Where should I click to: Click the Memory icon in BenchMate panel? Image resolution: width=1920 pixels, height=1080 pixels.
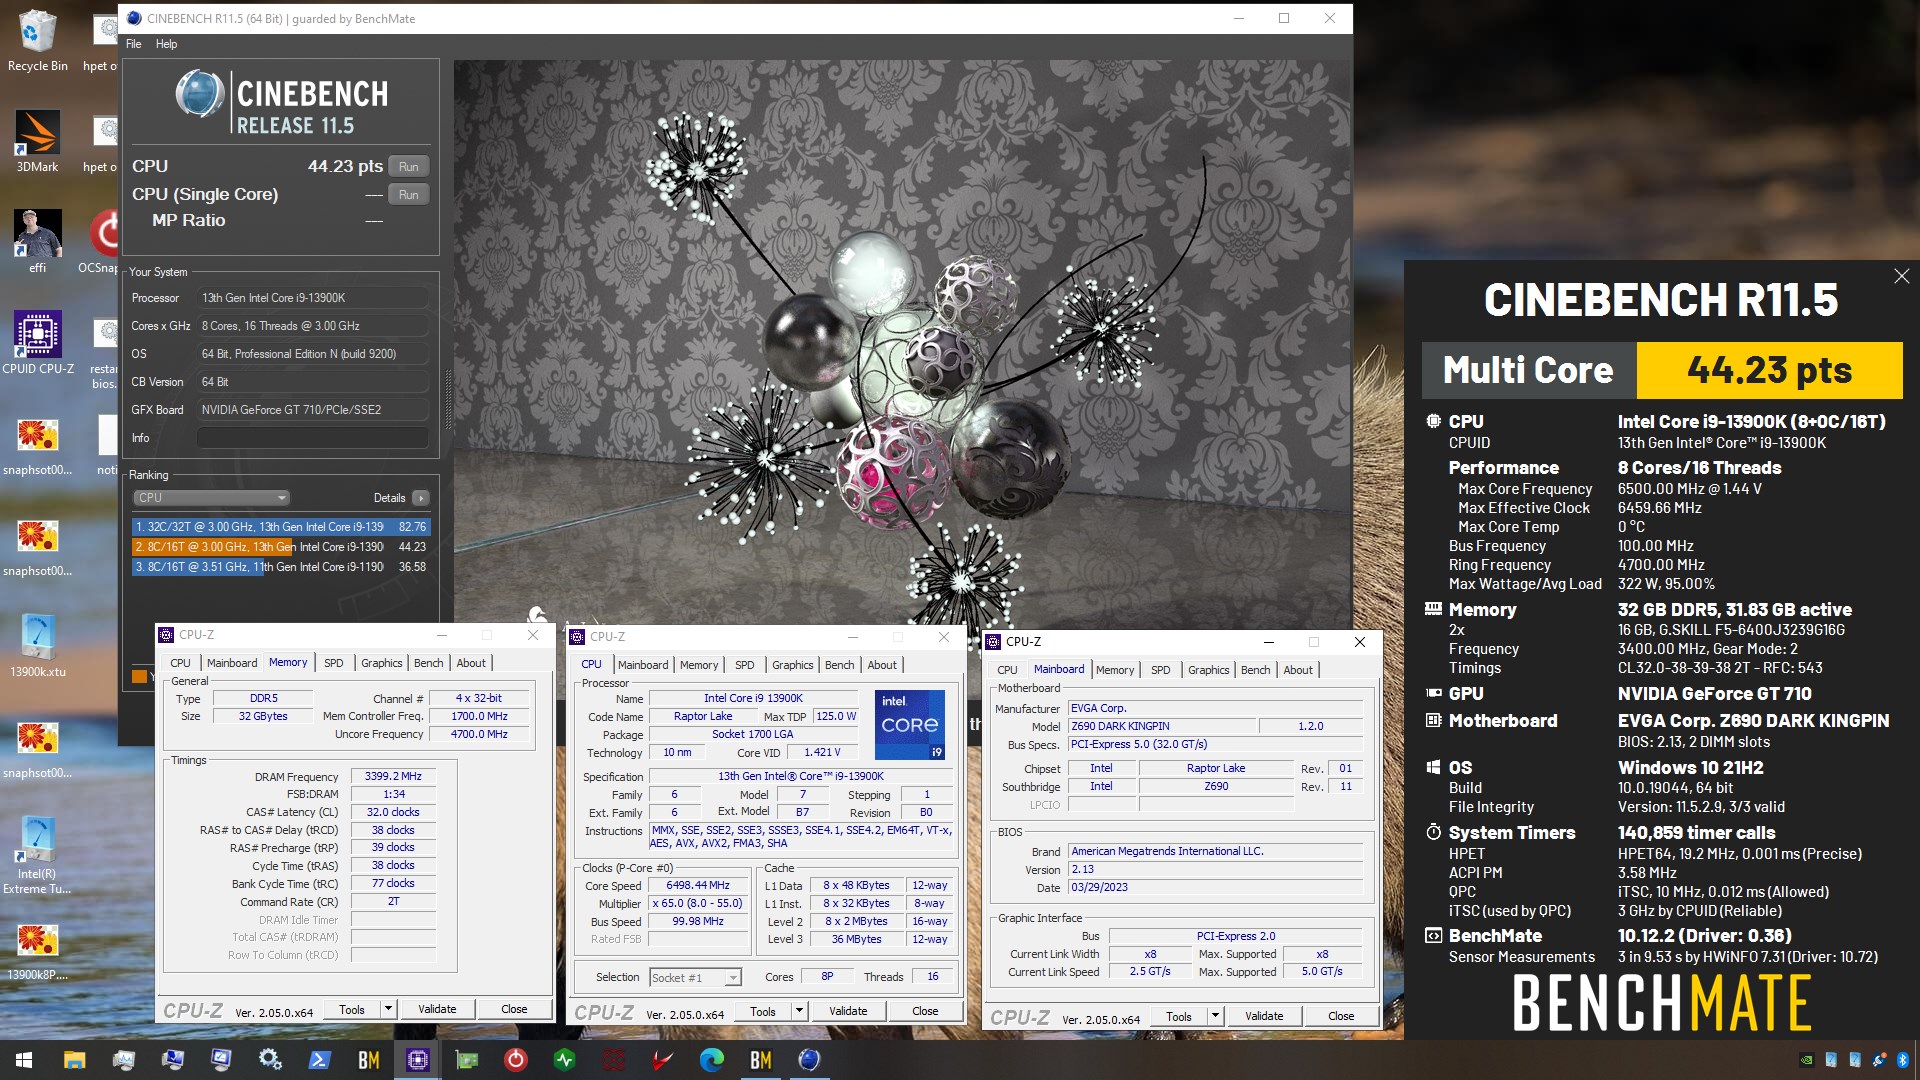(1433, 609)
